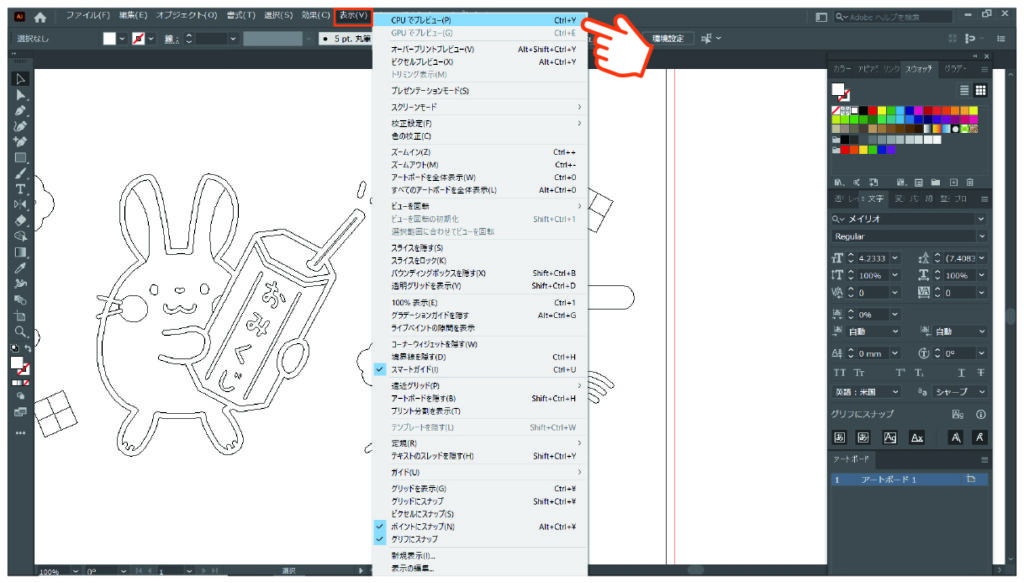1024x583 pixels.
Task: Select the Zoom magnifier tool
Action: tap(20, 332)
